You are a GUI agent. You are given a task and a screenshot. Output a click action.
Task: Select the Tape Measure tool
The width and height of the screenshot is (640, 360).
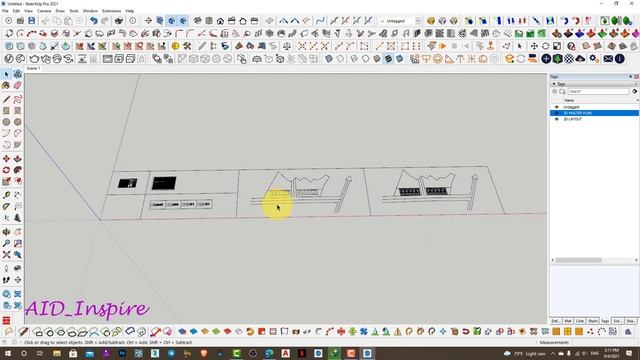(x=6, y=195)
